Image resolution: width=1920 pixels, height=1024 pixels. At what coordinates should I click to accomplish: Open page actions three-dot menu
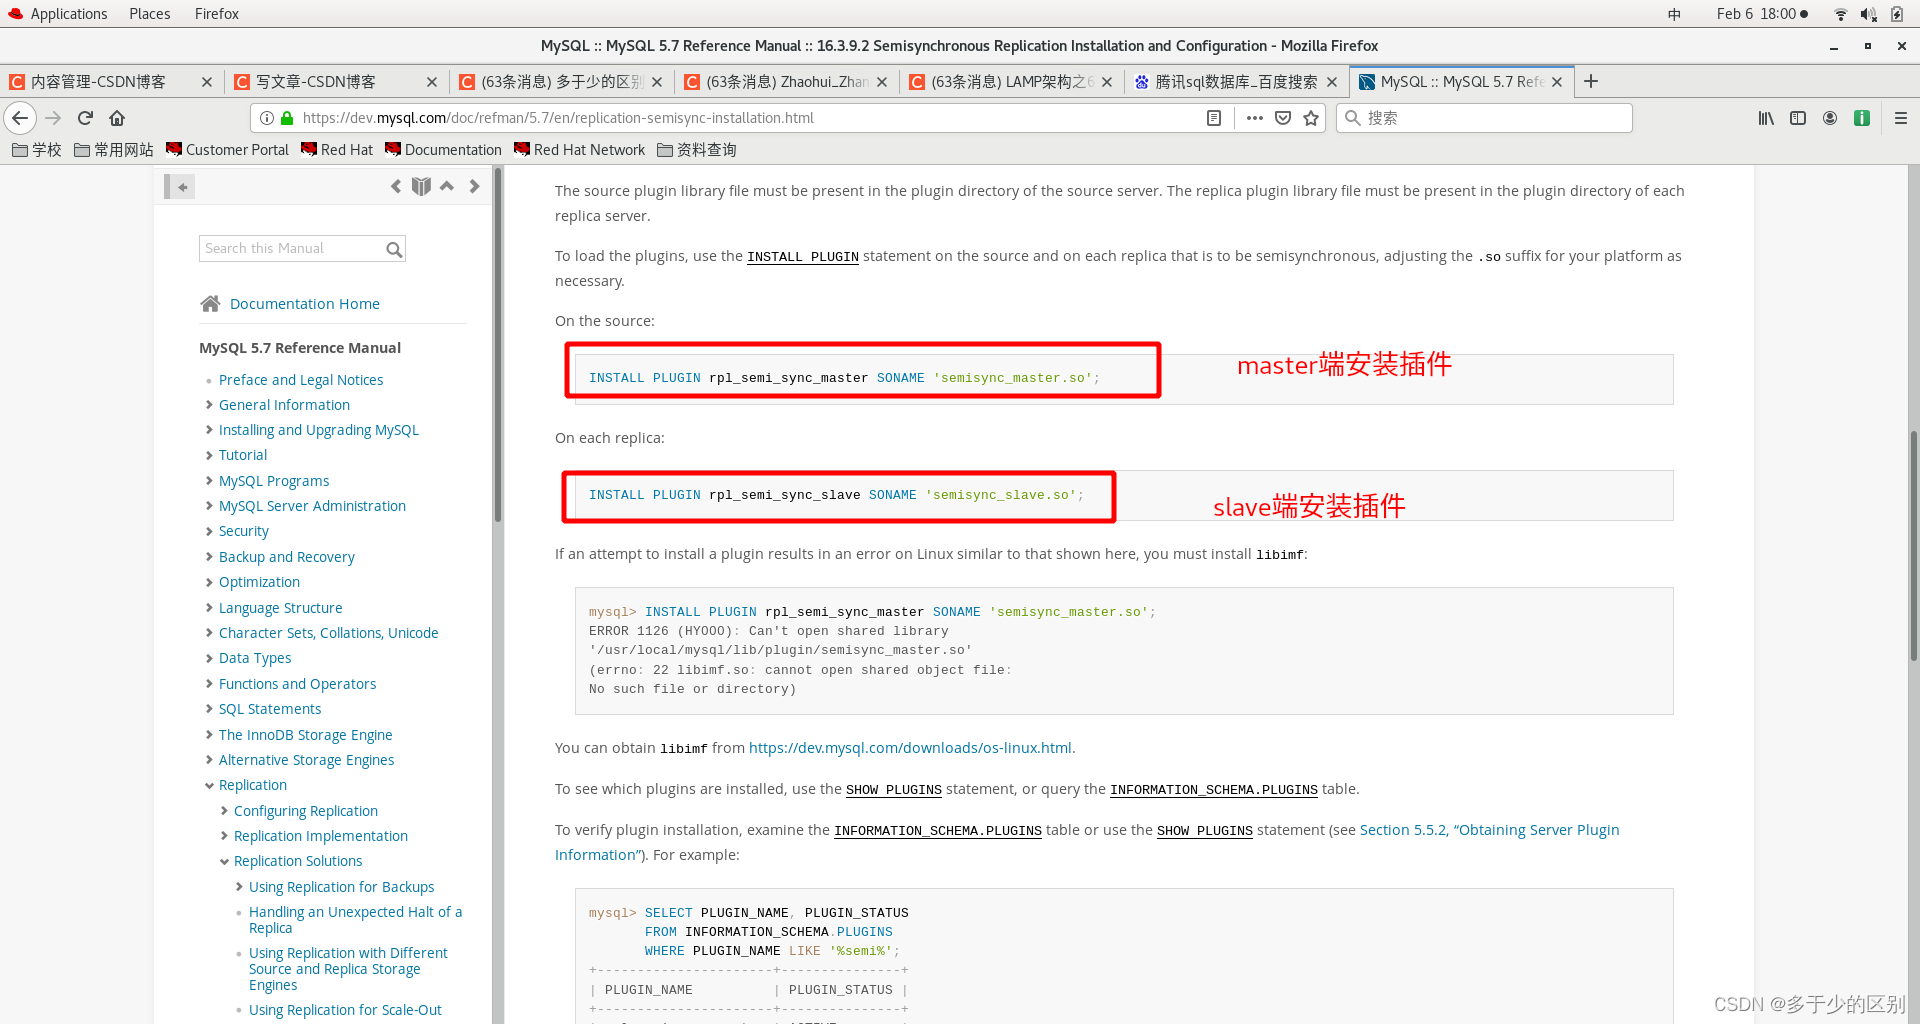tap(1254, 118)
